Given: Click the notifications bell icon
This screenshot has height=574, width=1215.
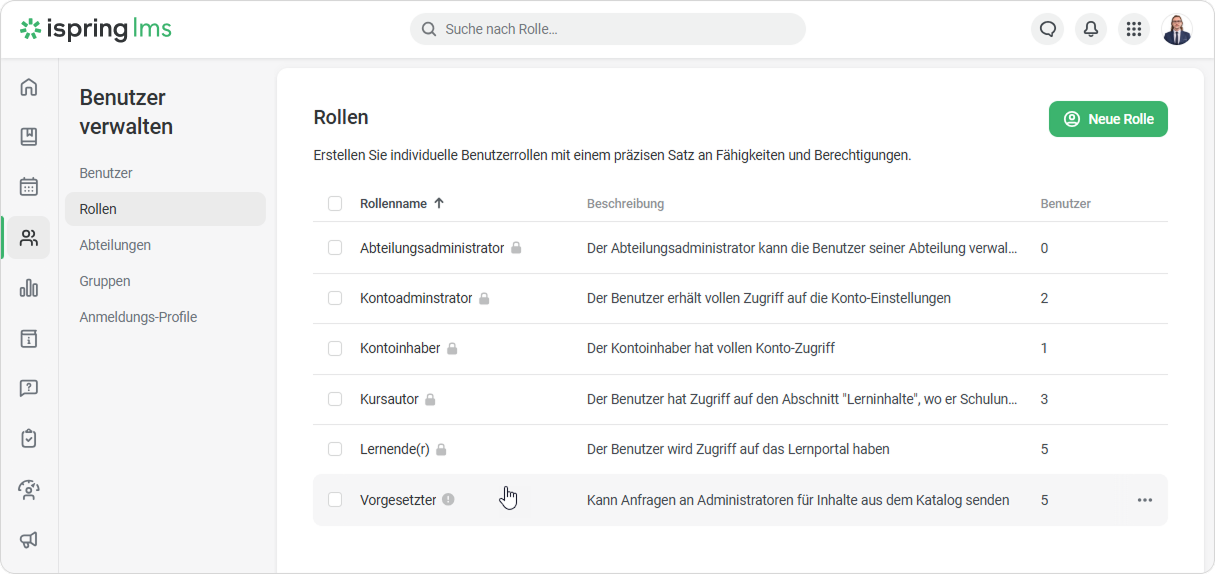Looking at the screenshot, I should coord(1091,29).
